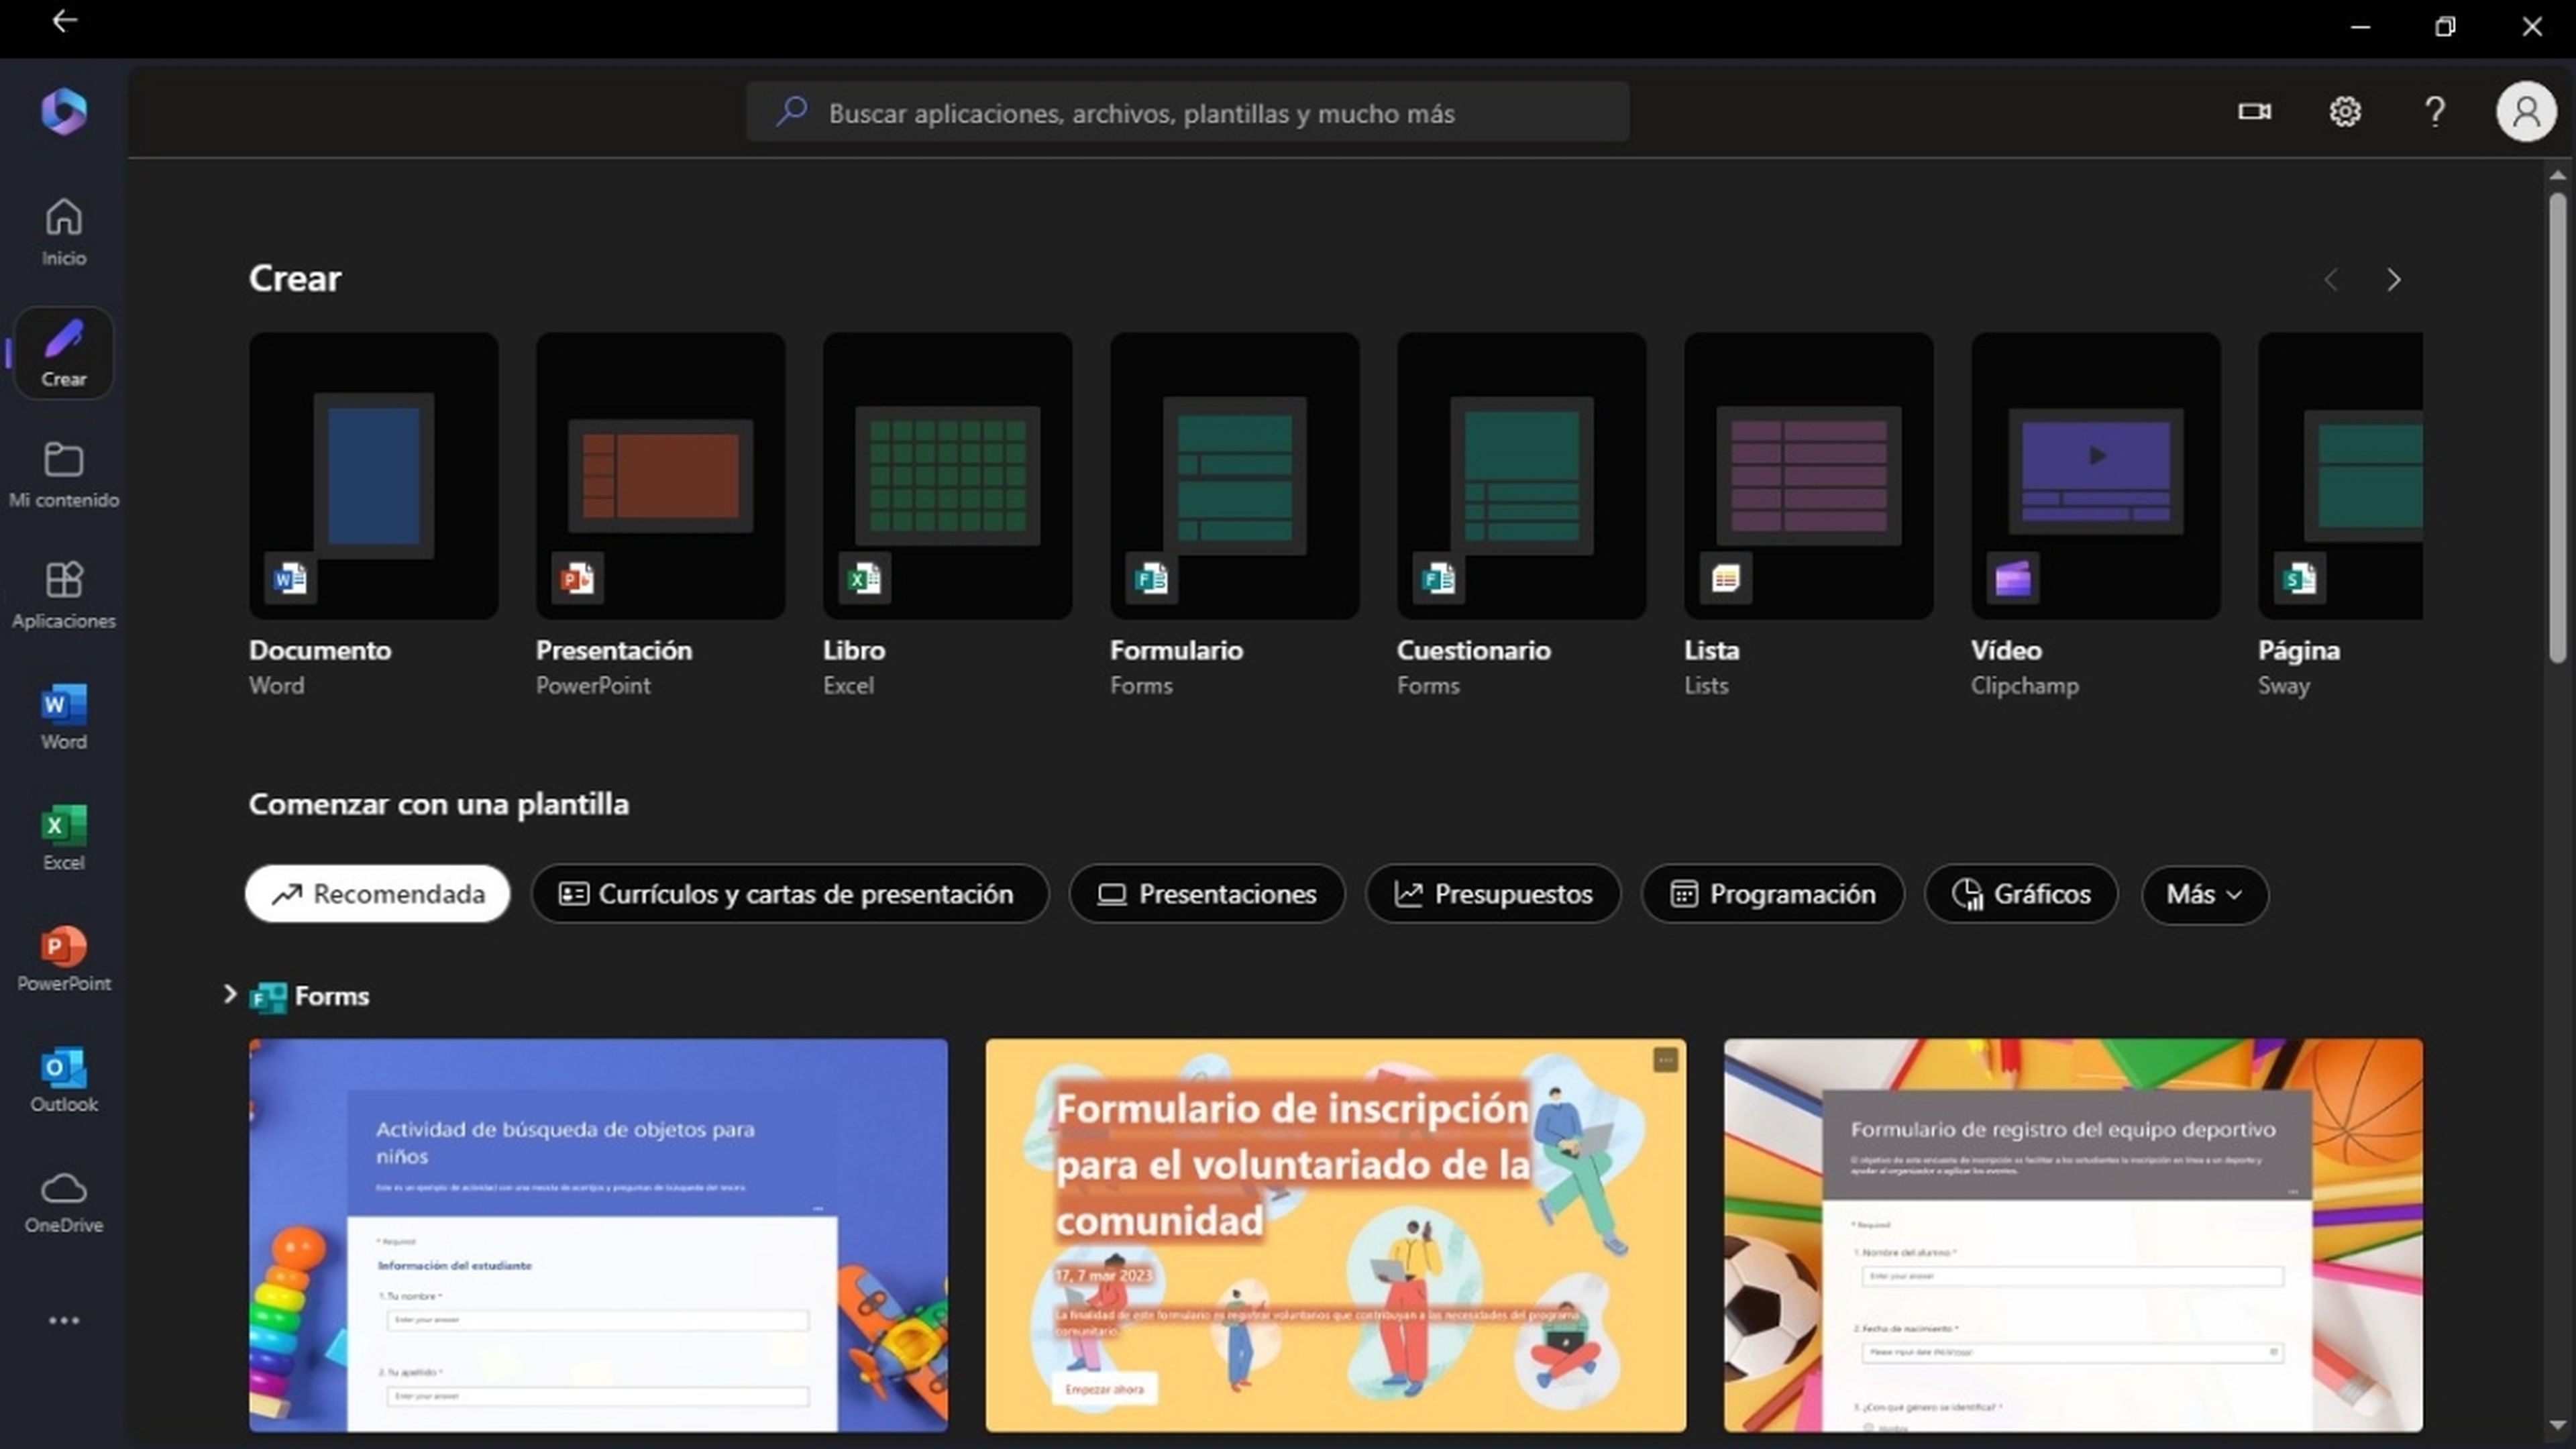The height and width of the screenshot is (1449, 2576).
Task: Open OneDrive from the sidebar
Action: (64, 1200)
